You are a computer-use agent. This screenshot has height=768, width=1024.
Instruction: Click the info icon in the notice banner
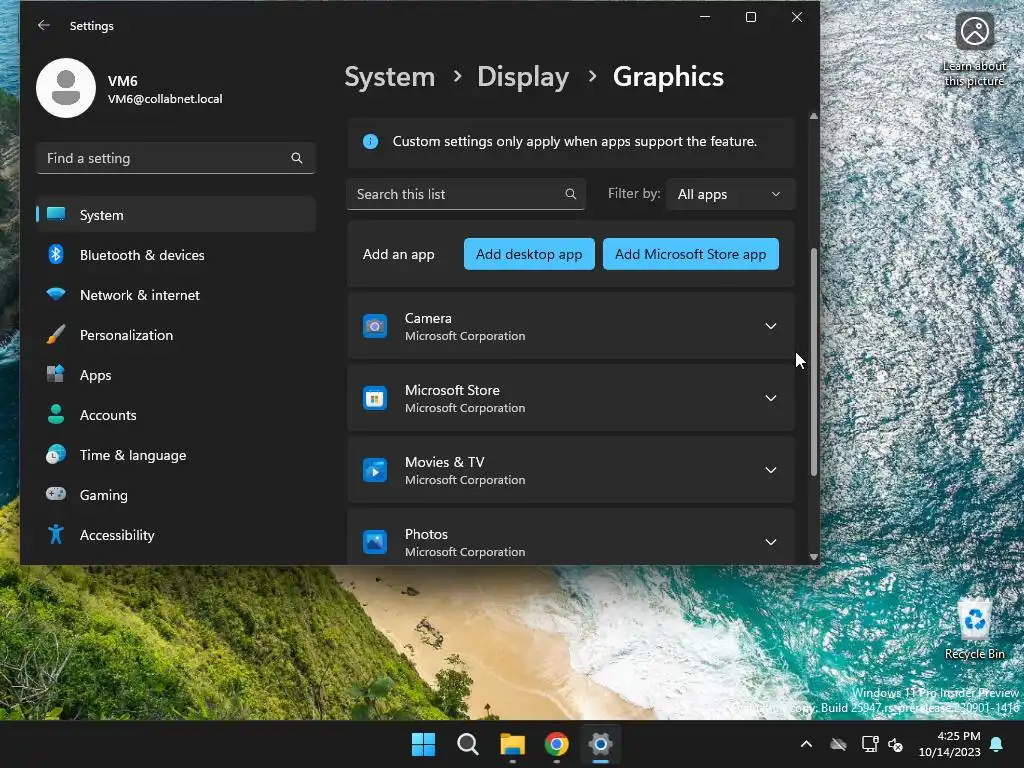[x=370, y=141]
